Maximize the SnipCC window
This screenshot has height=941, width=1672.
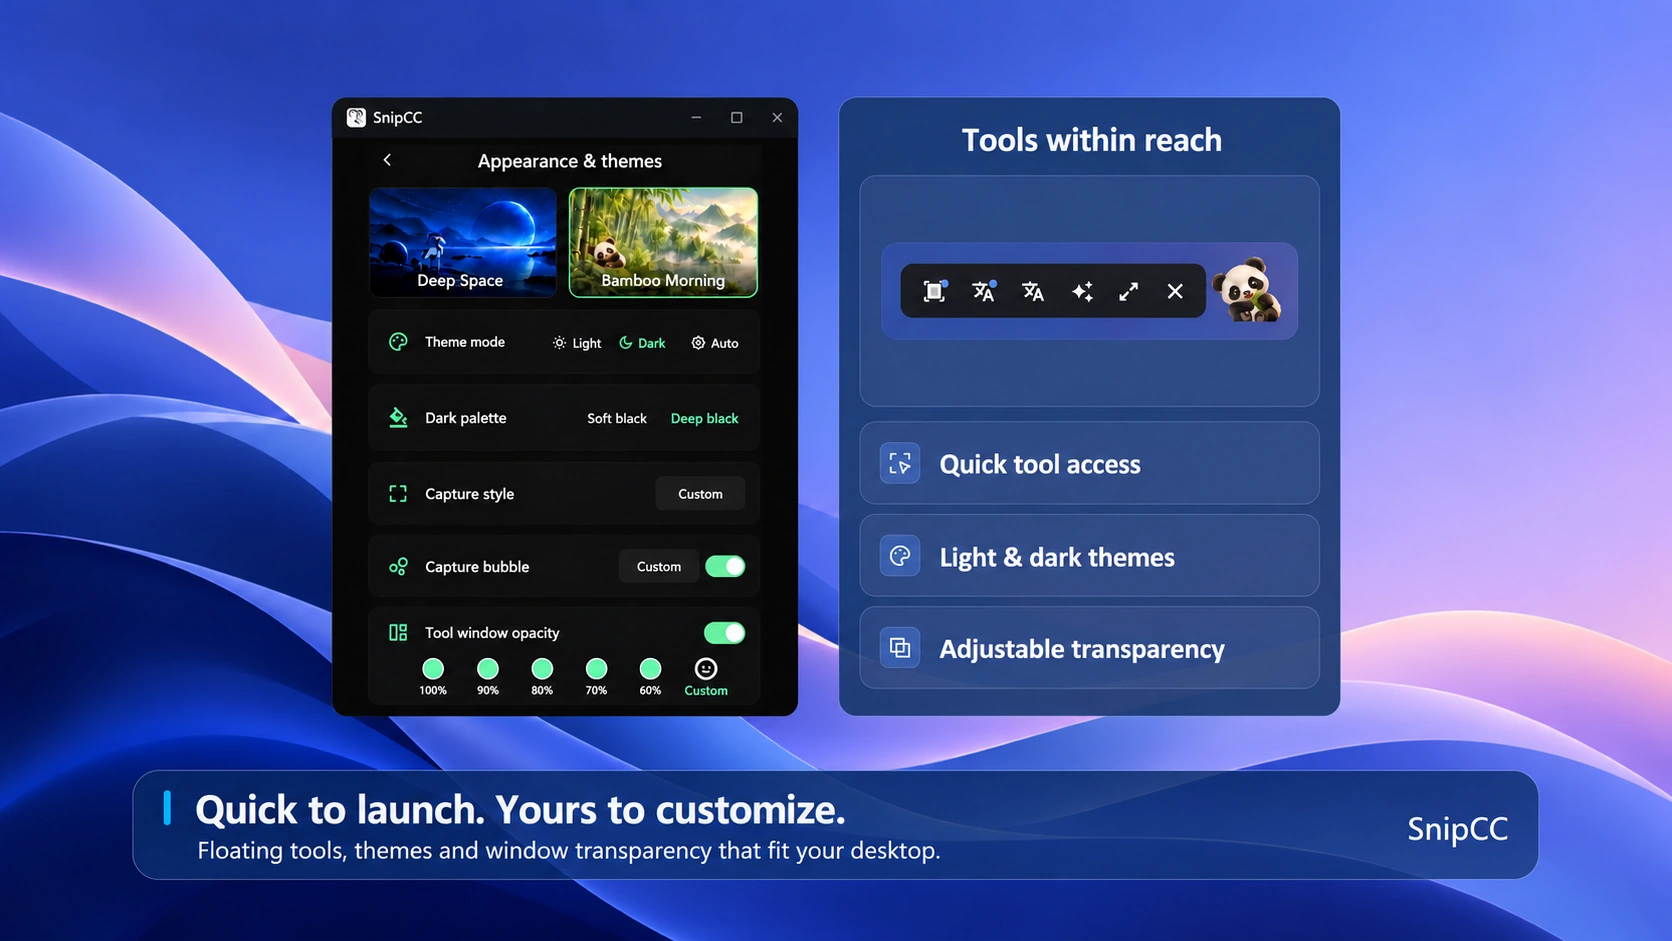(x=737, y=118)
